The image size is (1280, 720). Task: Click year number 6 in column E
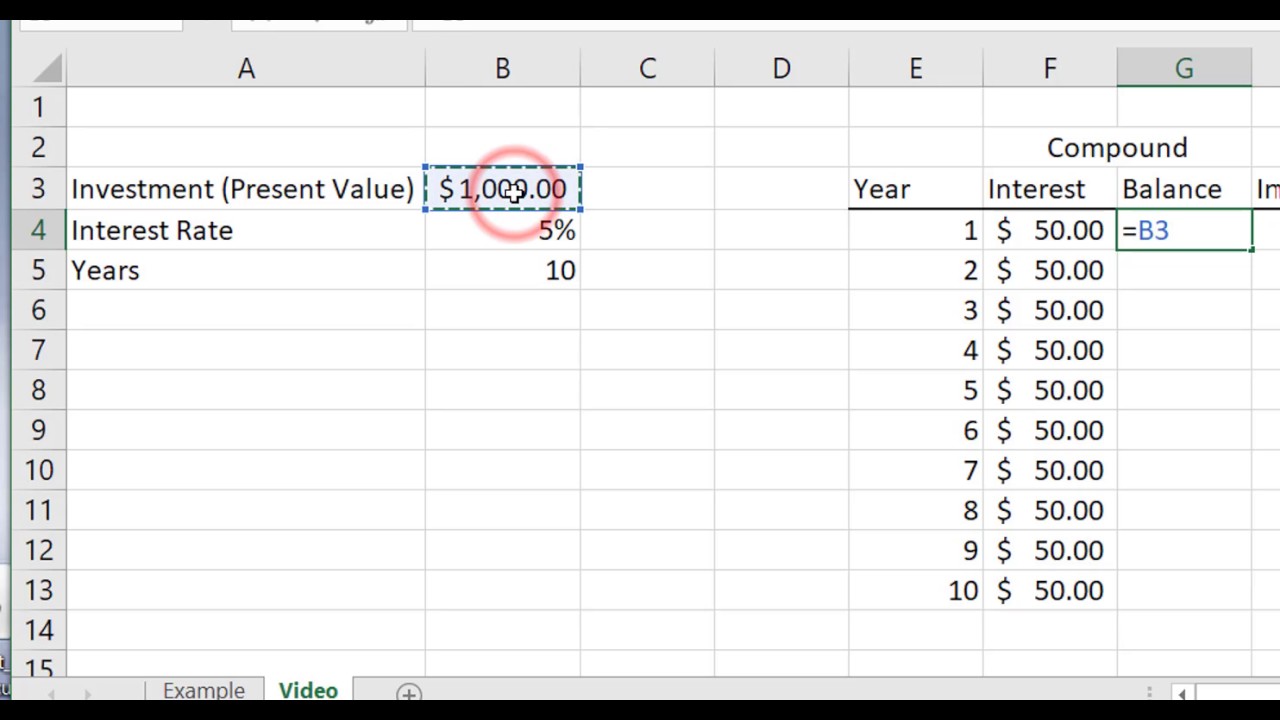coord(915,430)
